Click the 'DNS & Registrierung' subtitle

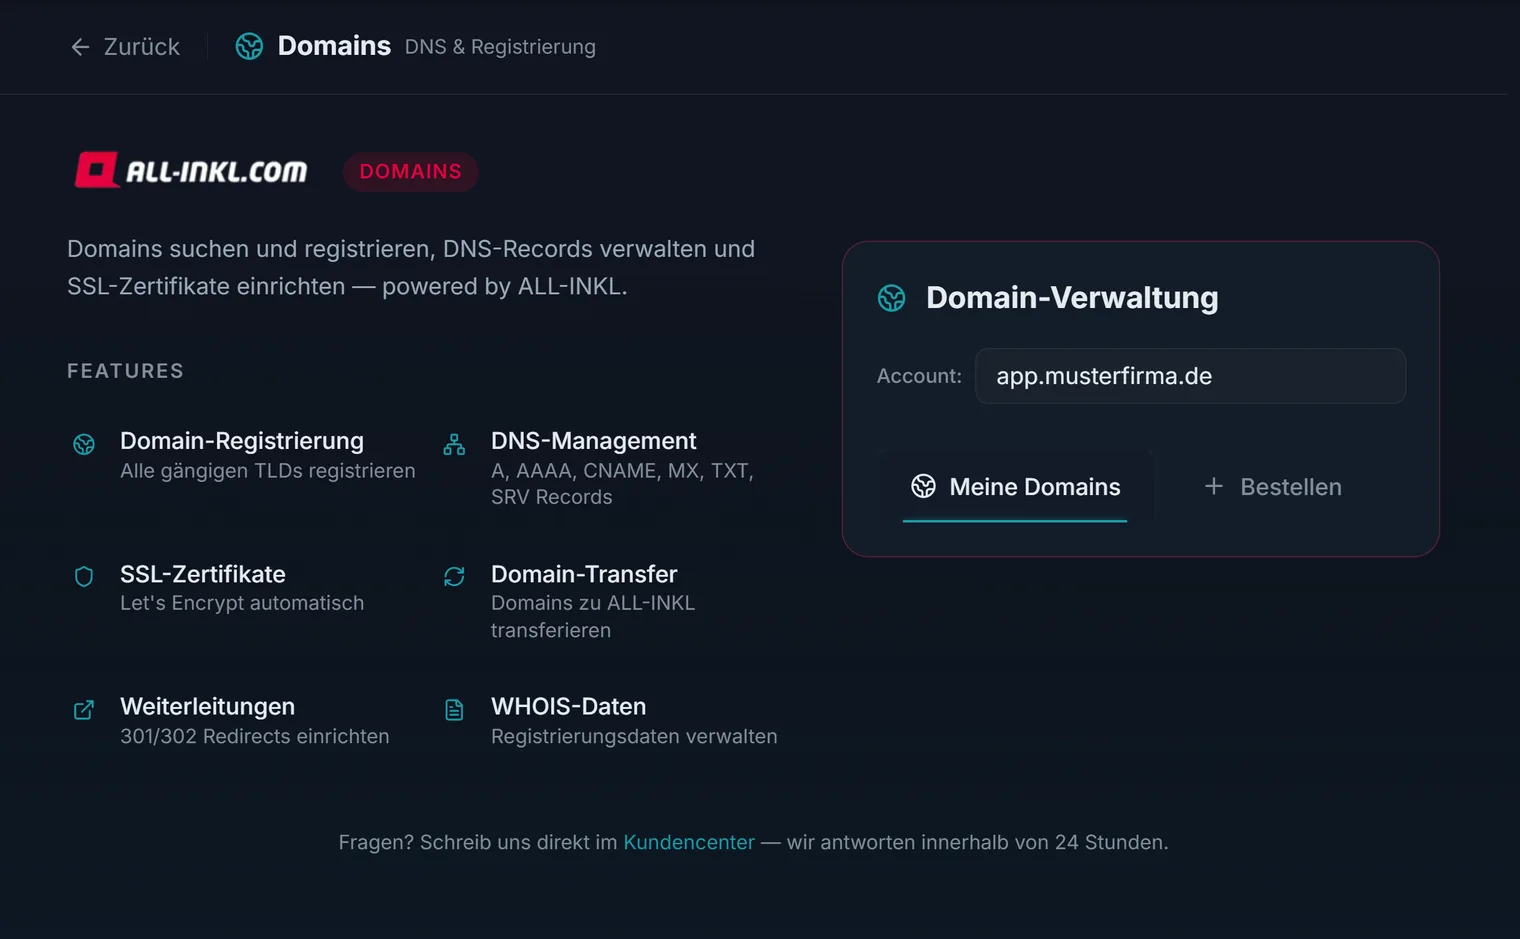point(500,47)
